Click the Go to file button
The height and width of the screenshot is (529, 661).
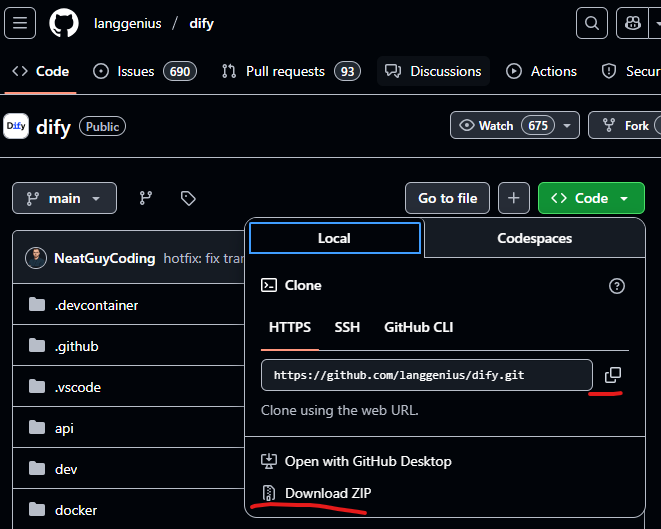(447, 198)
